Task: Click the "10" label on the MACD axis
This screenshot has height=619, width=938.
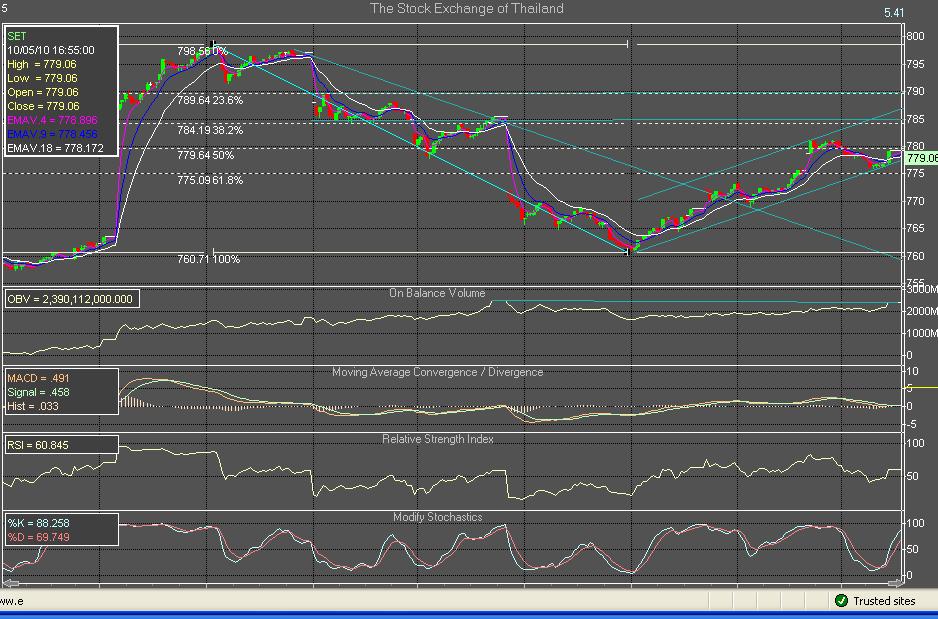Action: [x=912, y=371]
